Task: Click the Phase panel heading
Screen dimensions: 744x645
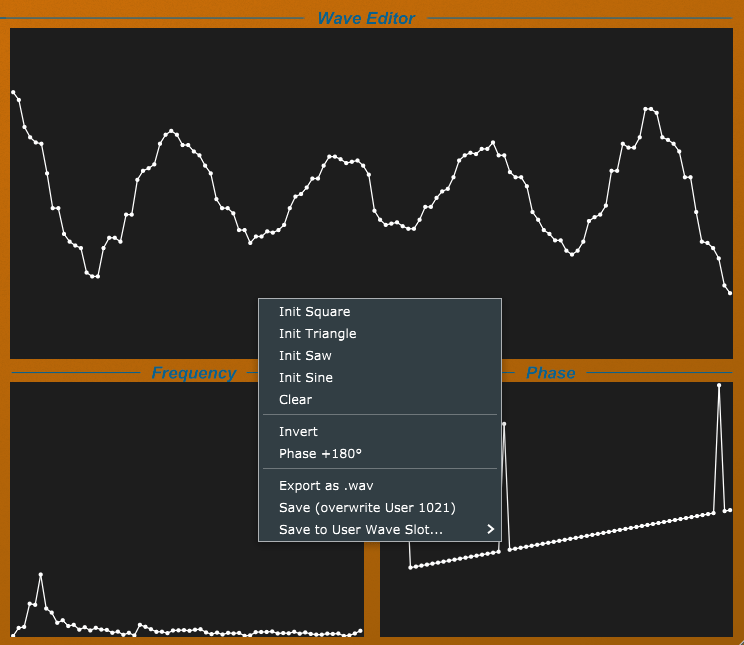Action: pyautogui.click(x=551, y=373)
